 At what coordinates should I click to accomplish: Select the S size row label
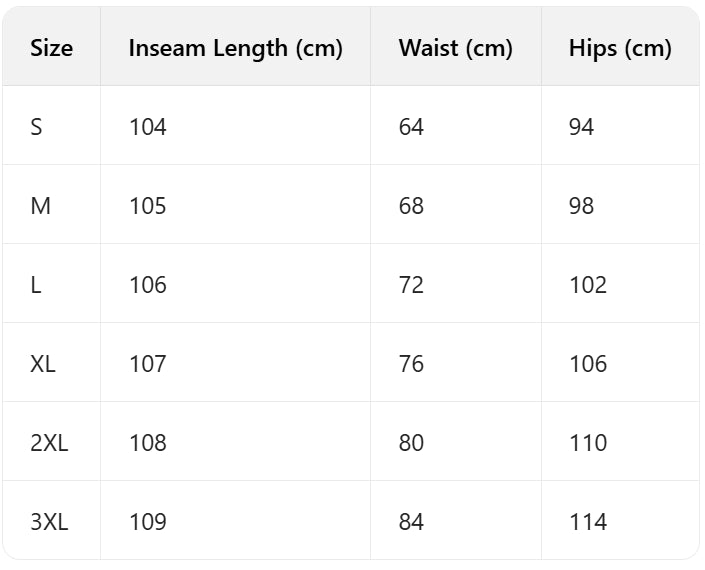36,127
